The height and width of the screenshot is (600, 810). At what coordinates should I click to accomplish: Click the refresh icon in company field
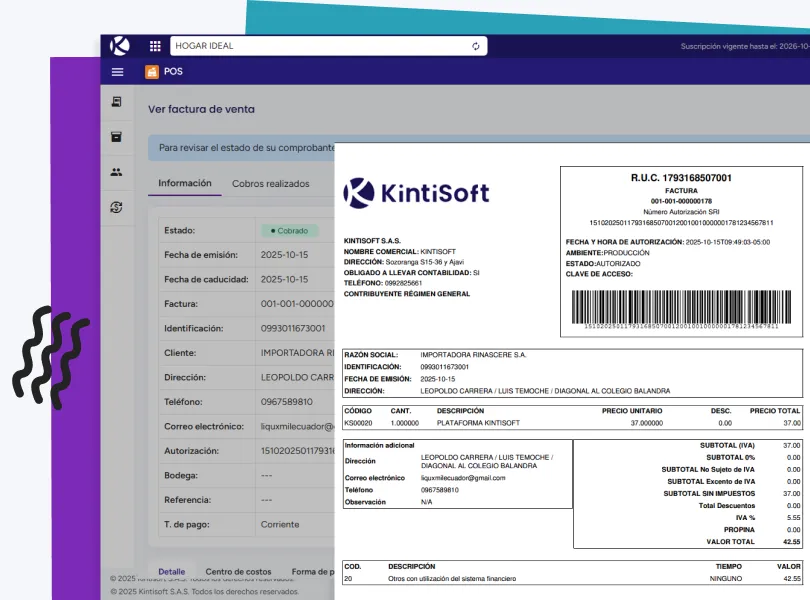tap(476, 46)
